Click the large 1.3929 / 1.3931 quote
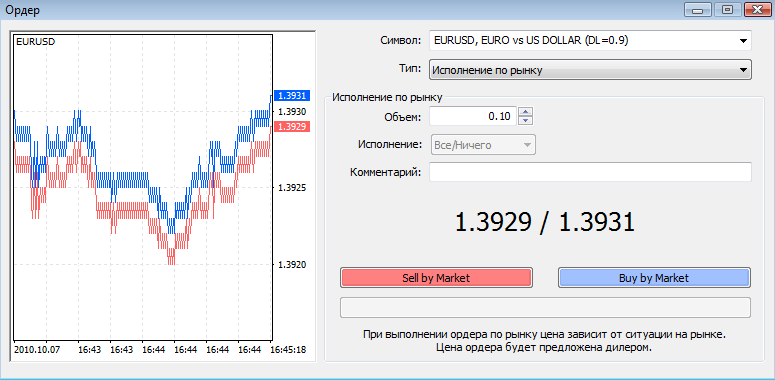The image size is (775, 380). [544, 222]
